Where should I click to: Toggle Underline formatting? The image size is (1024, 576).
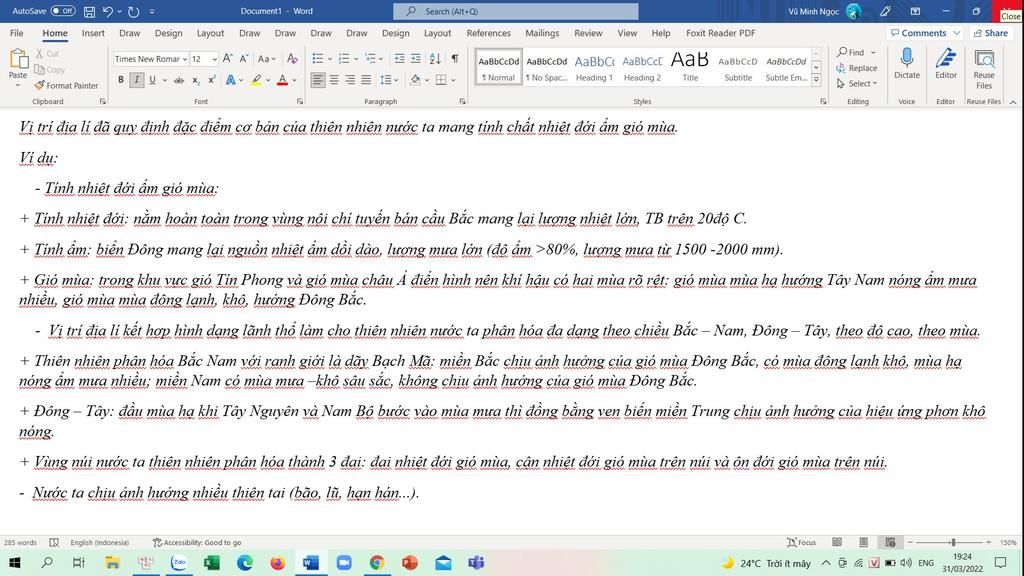tap(152, 80)
